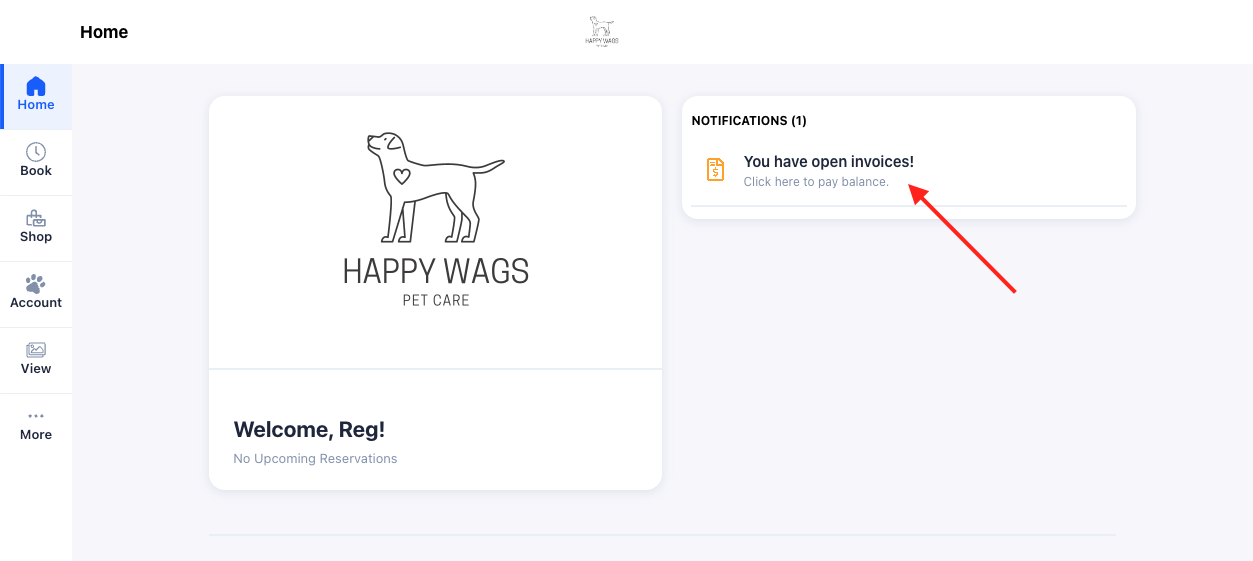Screen dimensions: 1253x561
Task: Open the "You have open invoices!" notification
Action: 828,162
